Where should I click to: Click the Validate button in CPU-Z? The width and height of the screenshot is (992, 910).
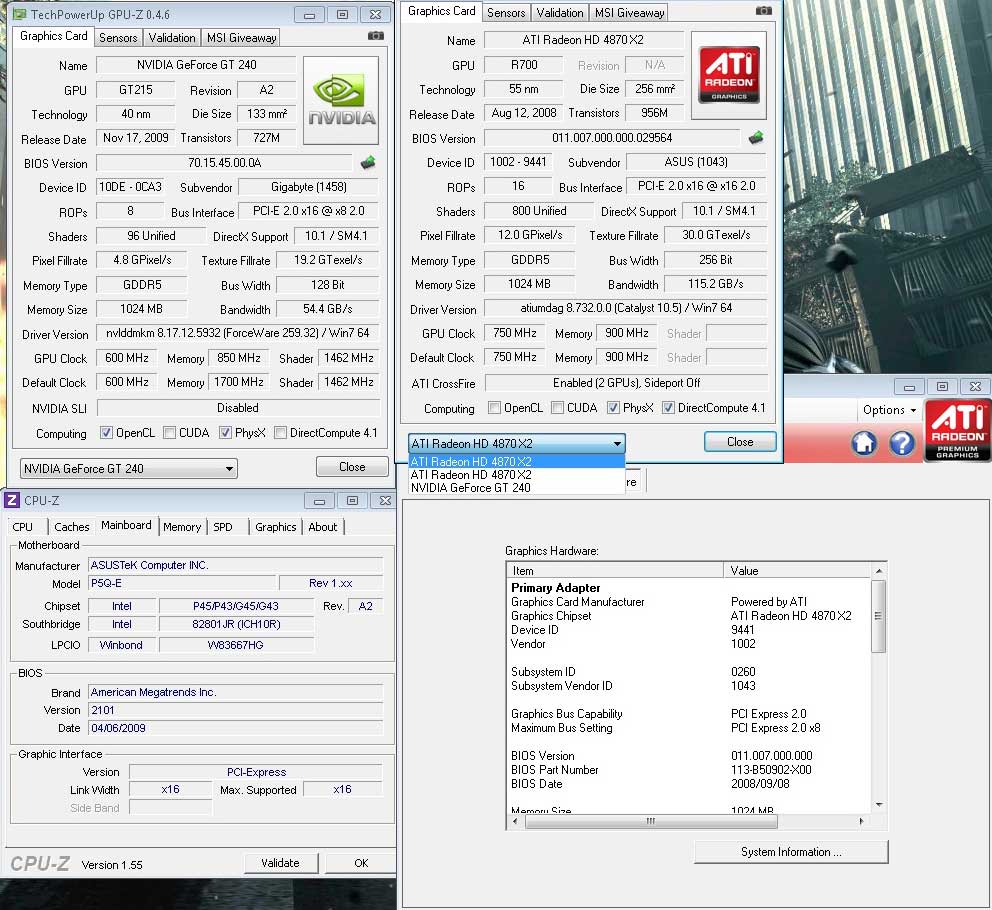(280, 863)
